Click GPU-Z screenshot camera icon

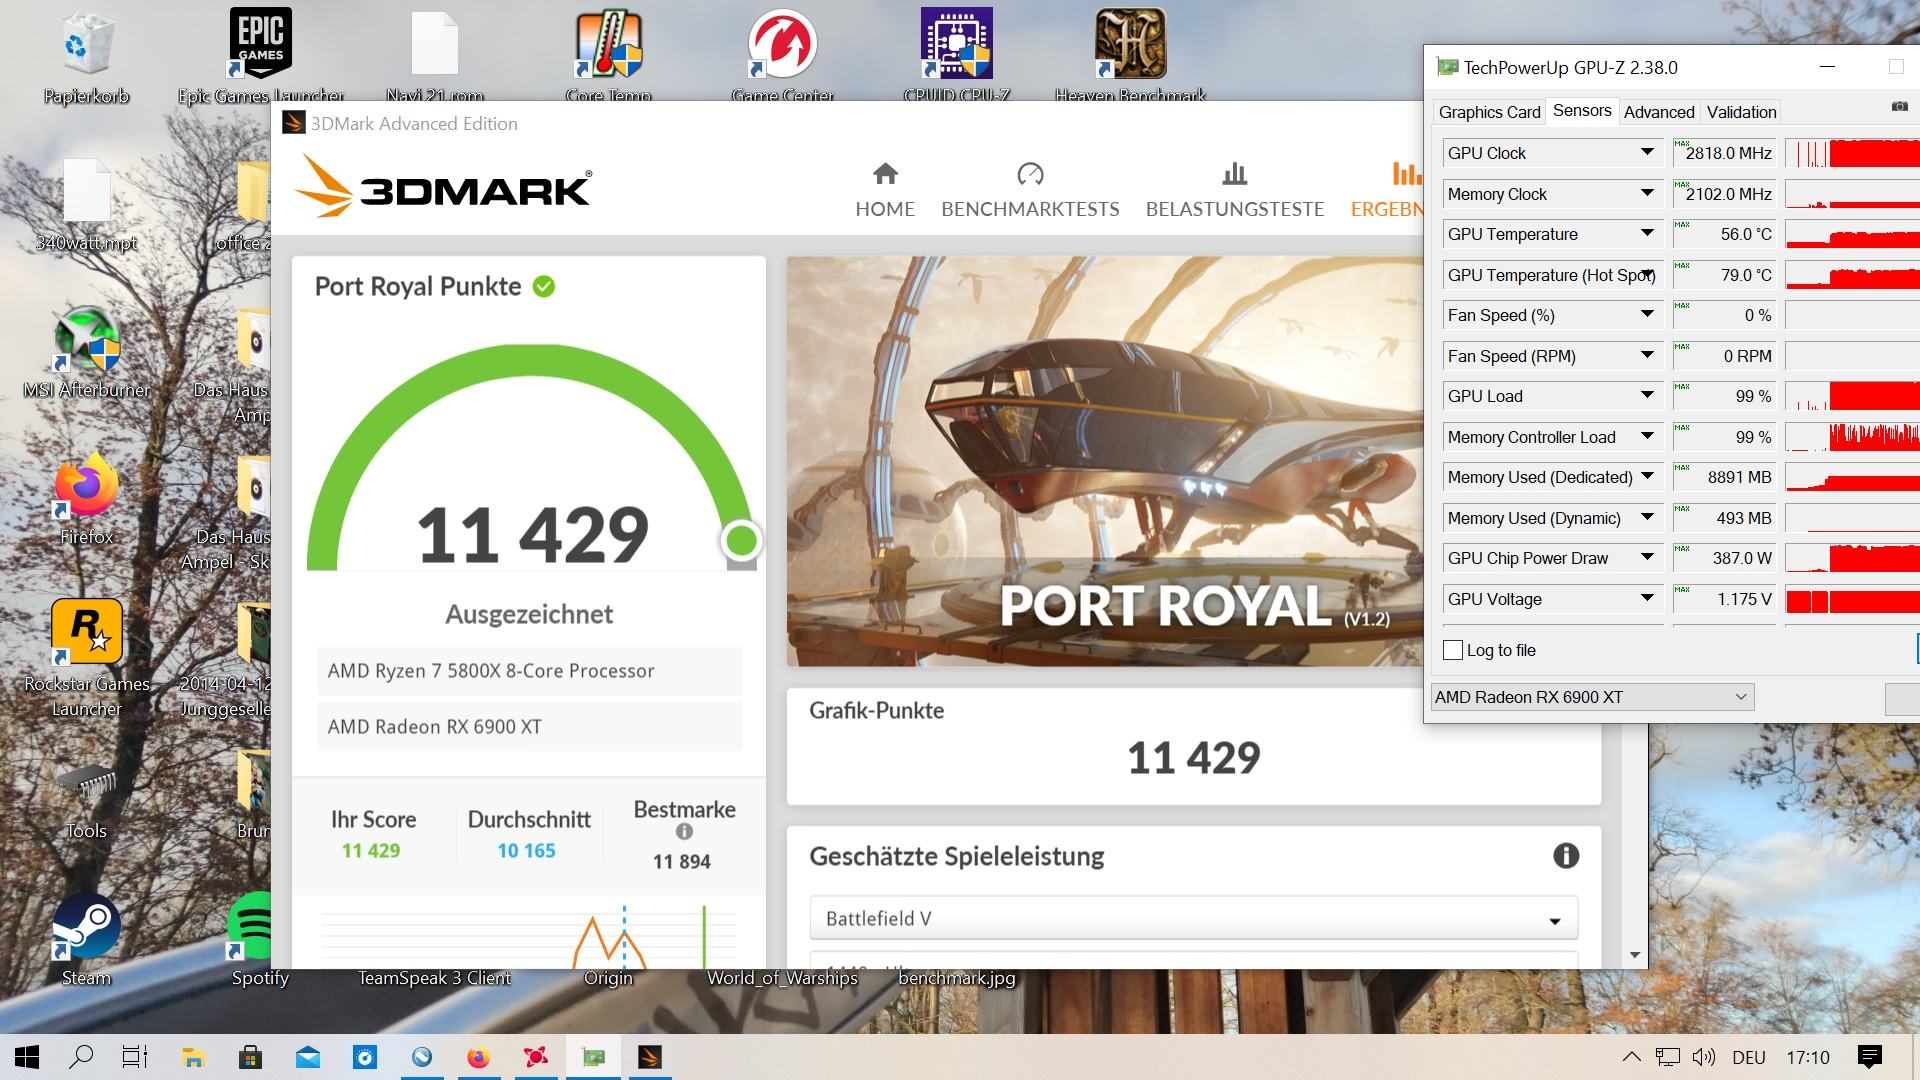pos(1900,106)
